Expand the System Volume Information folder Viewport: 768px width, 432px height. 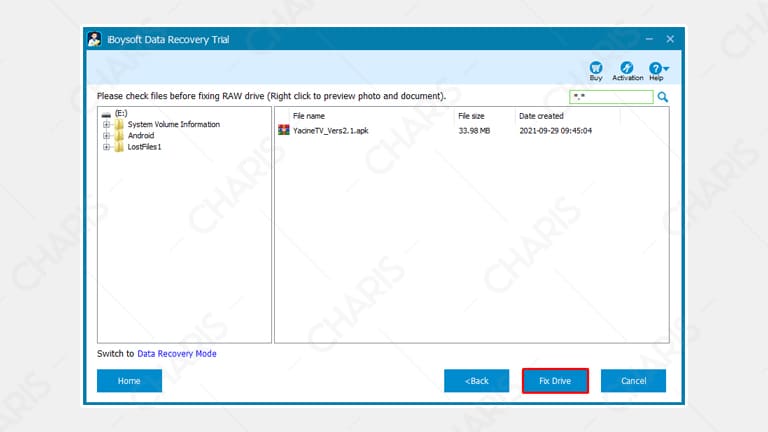(x=106, y=125)
